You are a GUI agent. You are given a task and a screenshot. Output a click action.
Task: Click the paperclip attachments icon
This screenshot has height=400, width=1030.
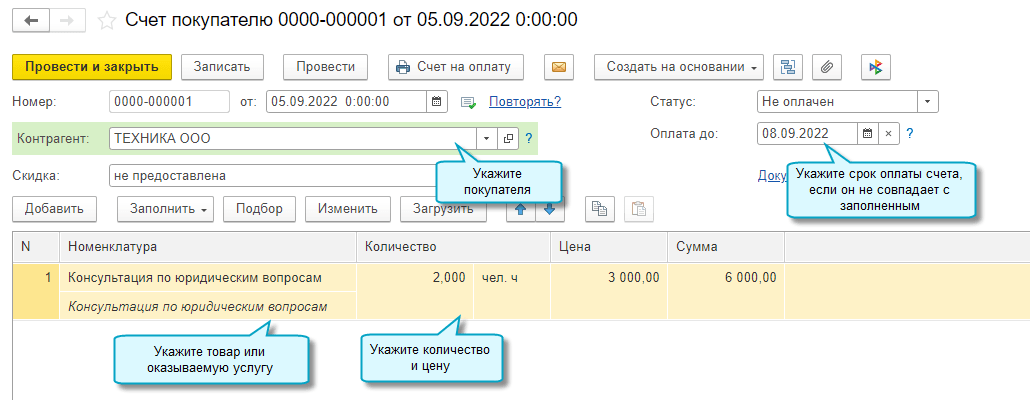coord(826,67)
